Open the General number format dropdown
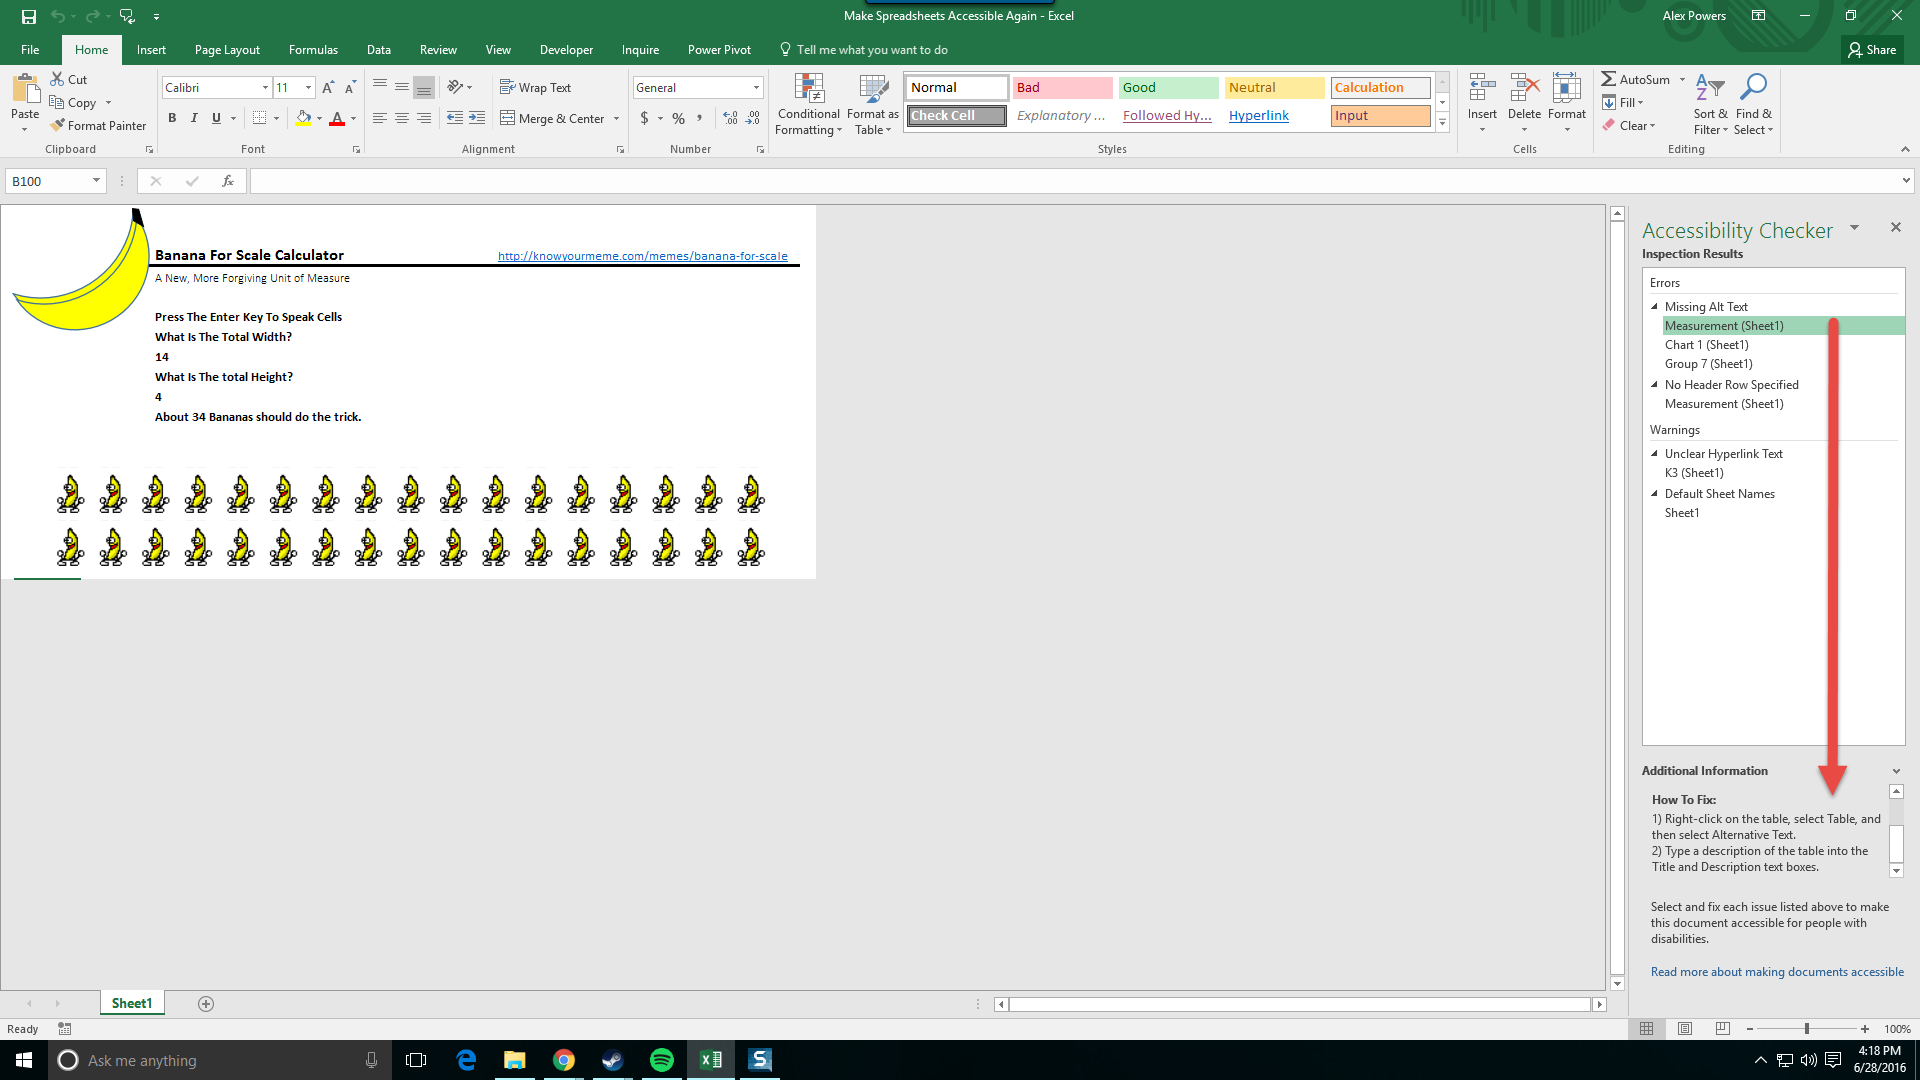The width and height of the screenshot is (1920, 1080). coord(756,88)
